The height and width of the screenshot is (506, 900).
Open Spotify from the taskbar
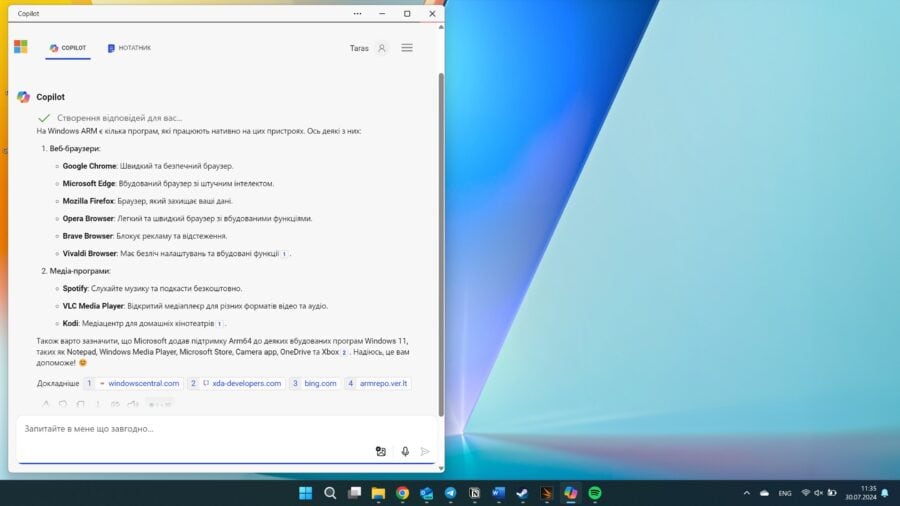click(595, 493)
